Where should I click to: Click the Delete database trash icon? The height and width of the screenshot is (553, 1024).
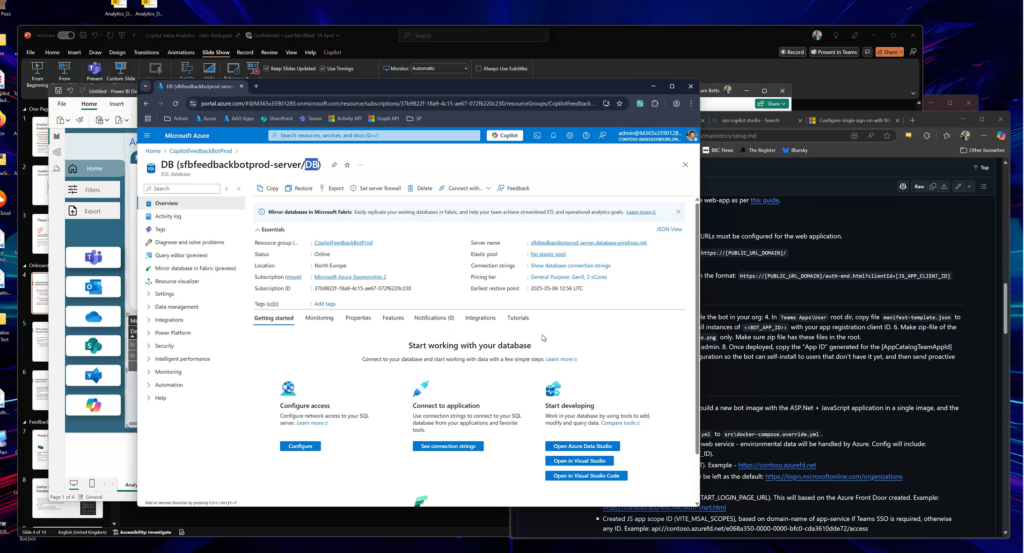(411, 188)
